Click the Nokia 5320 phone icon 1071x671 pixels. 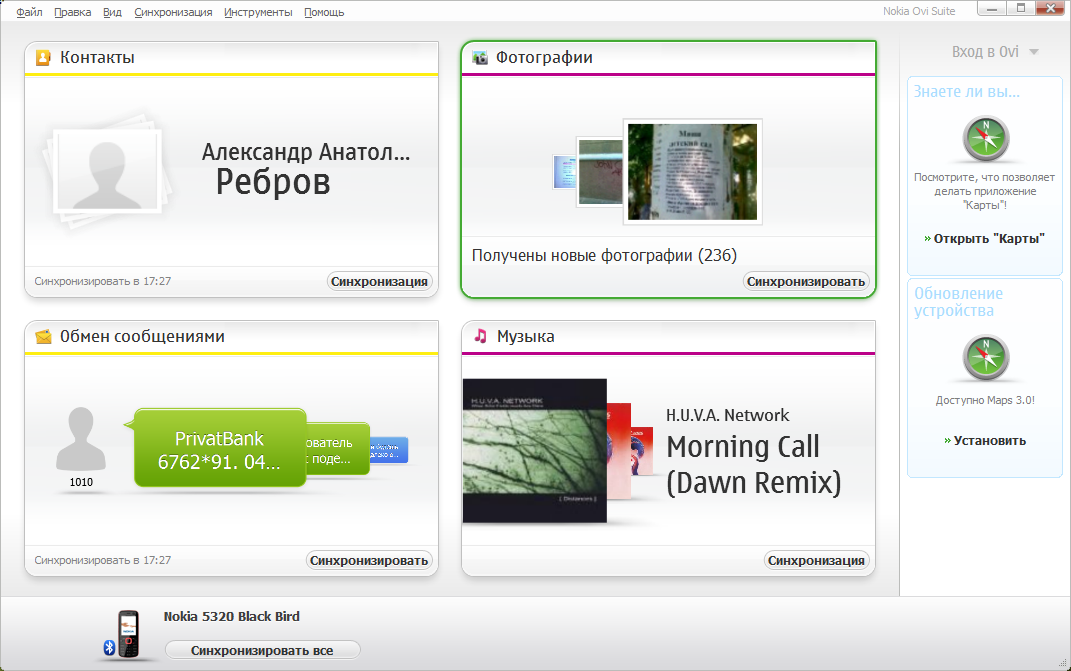click(128, 633)
